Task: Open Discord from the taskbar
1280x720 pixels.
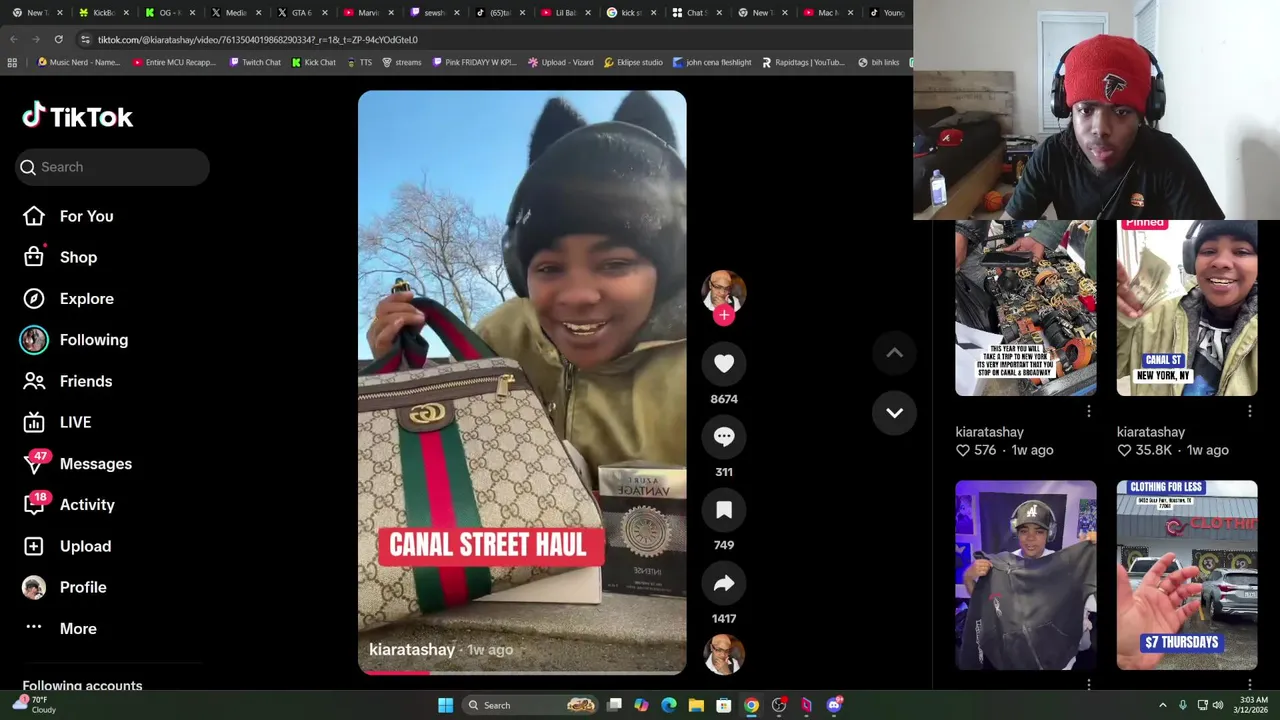Action: coord(834,705)
